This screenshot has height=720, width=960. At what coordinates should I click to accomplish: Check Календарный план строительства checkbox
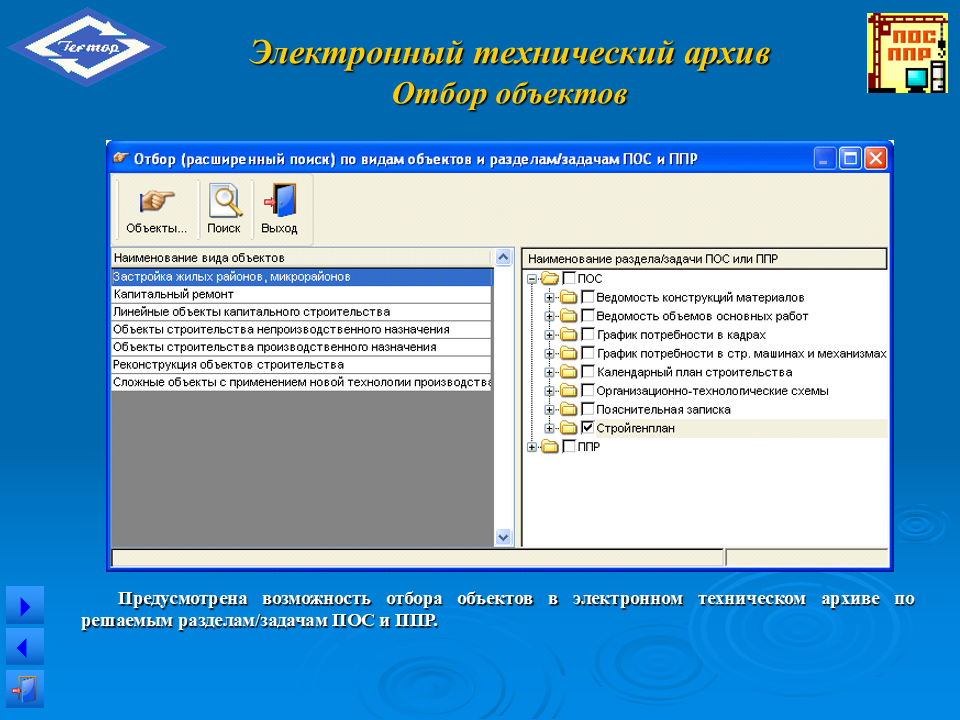click(588, 371)
